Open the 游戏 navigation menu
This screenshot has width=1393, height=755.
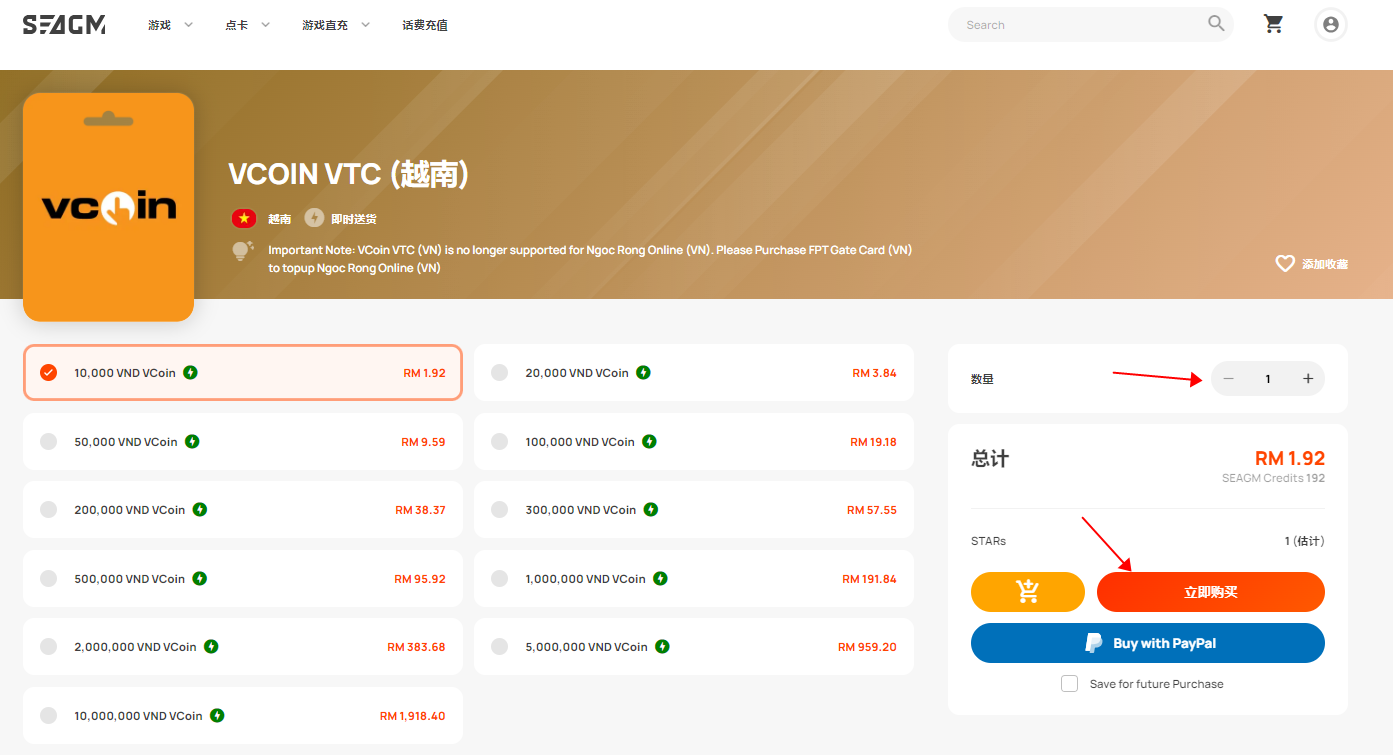pyautogui.click(x=160, y=25)
